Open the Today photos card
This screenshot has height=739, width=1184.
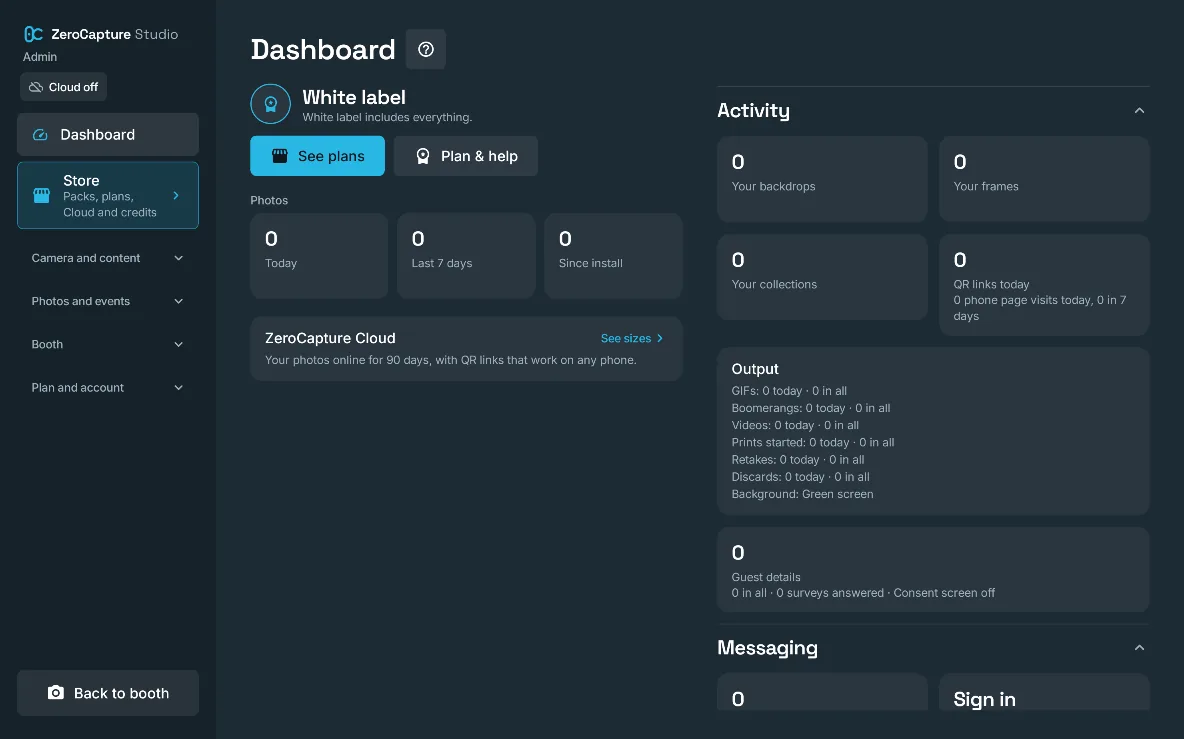(319, 255)
